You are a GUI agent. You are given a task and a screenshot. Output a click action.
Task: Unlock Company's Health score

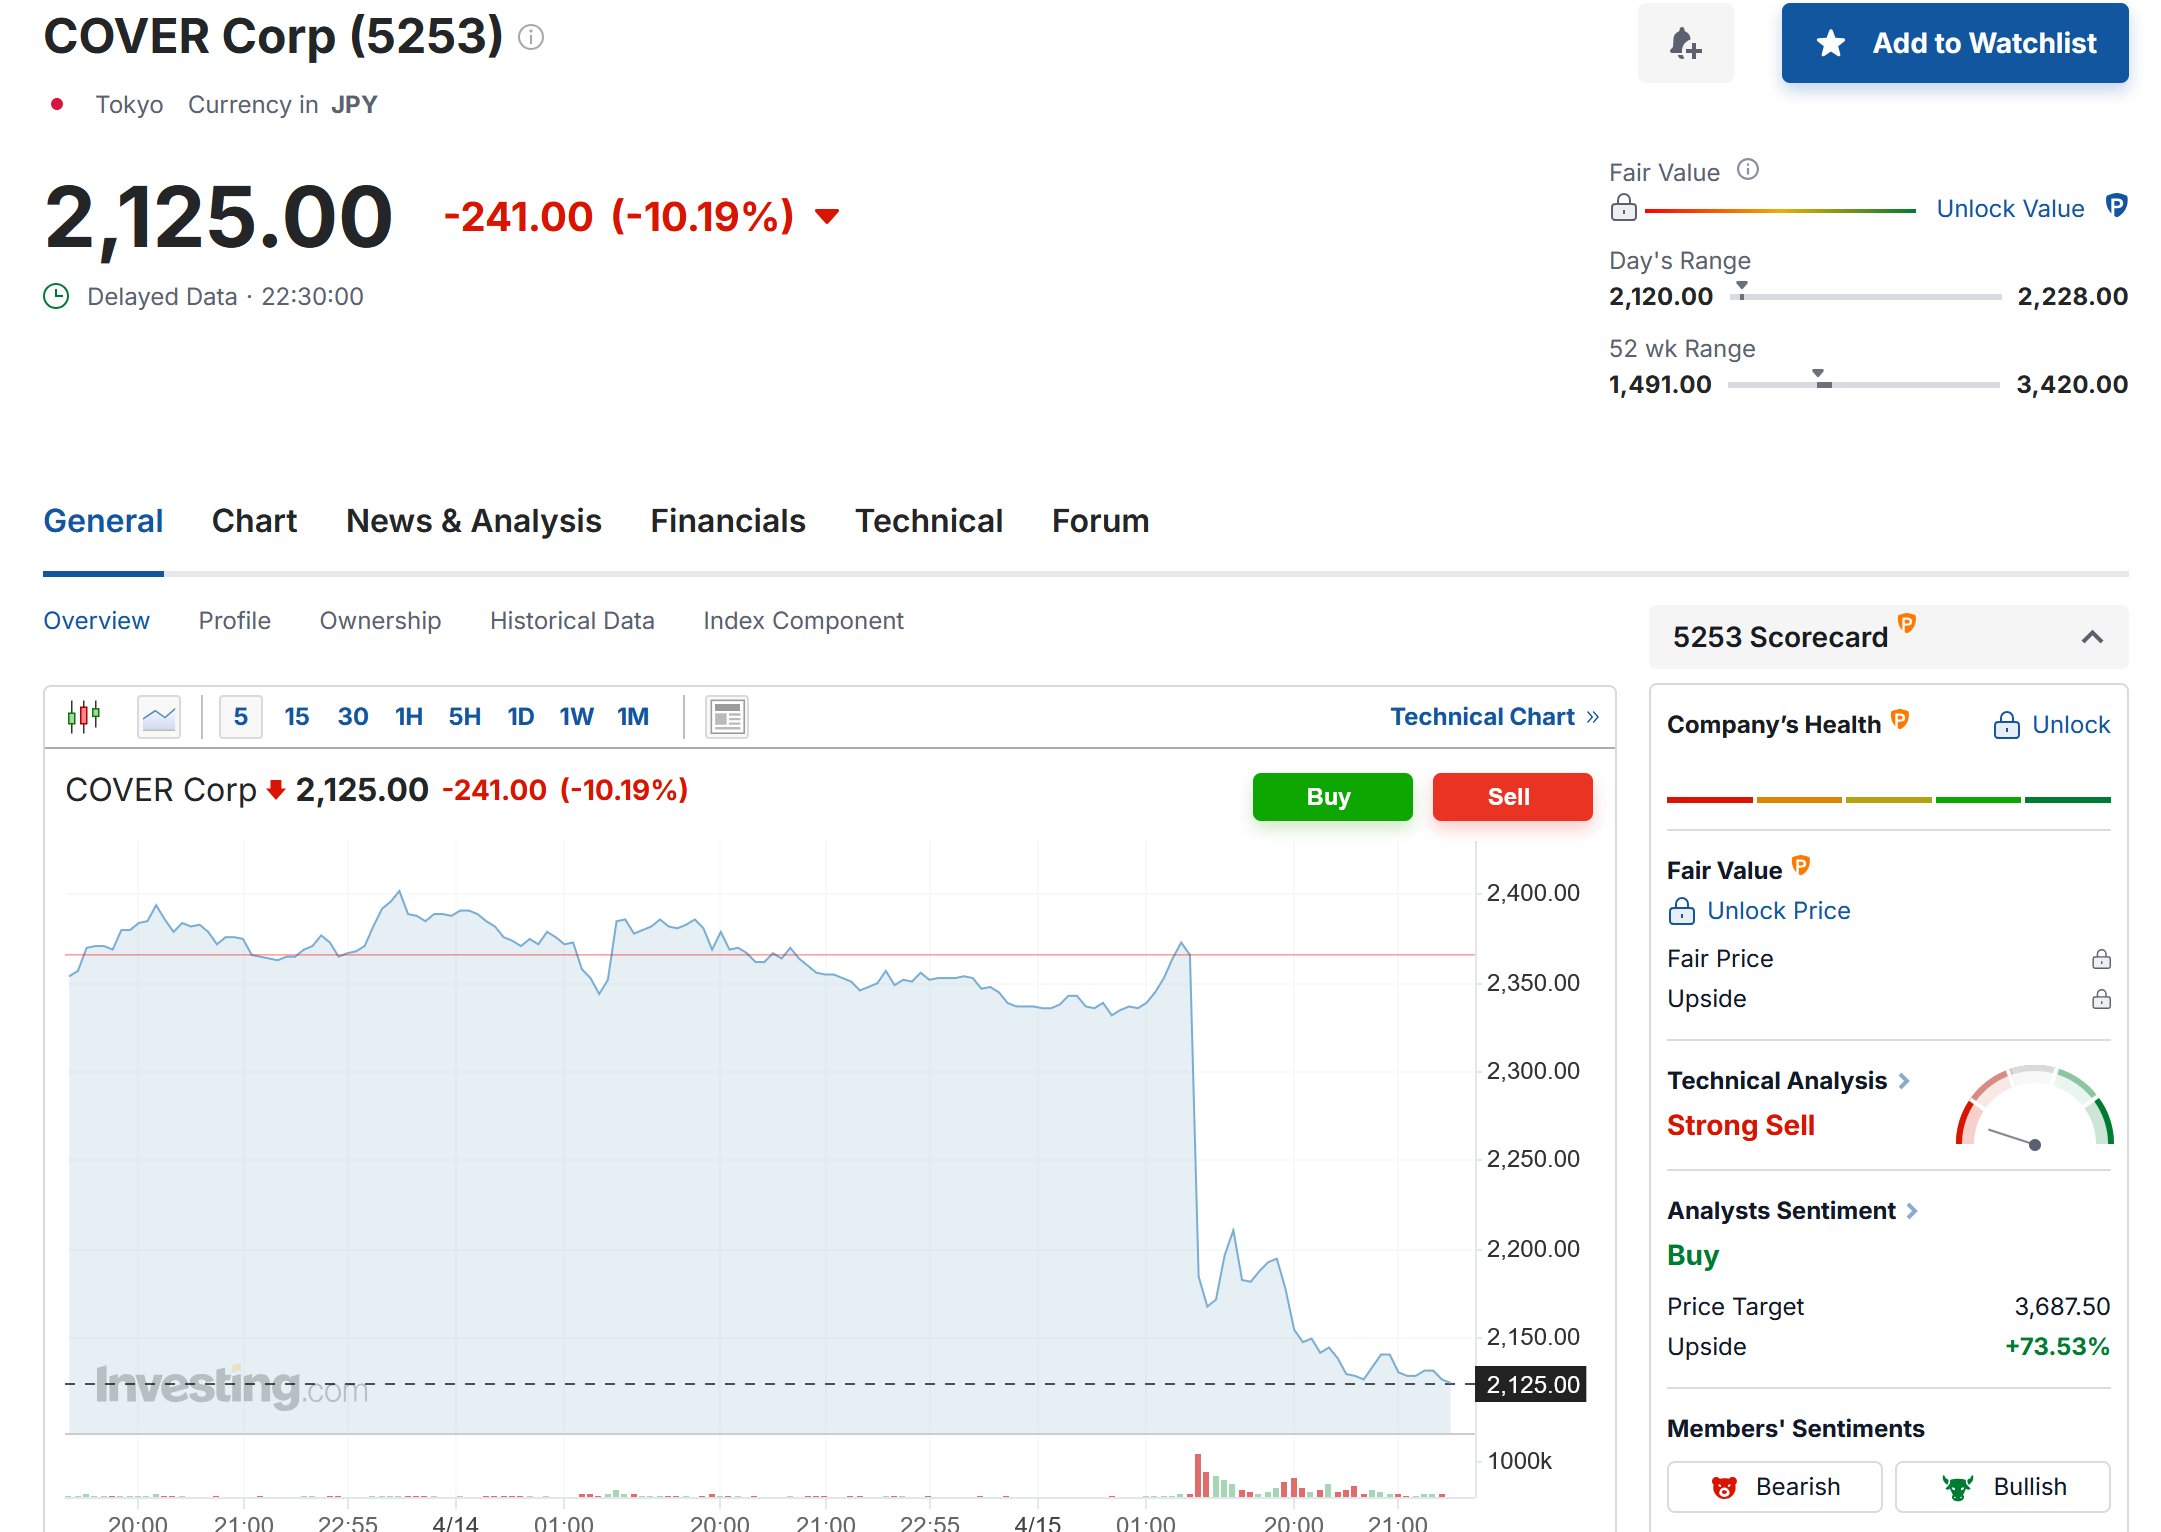pyautogui.click(x=2051, y=725)
